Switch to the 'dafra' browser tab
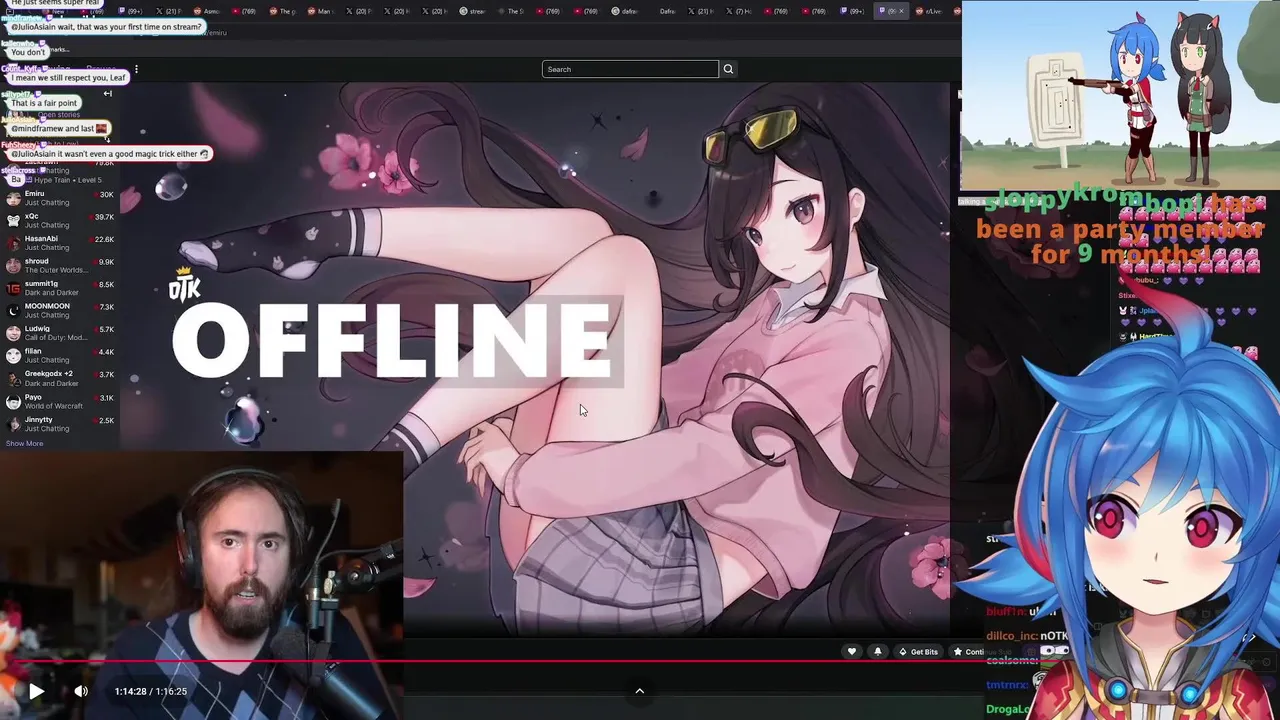The height and width of the screenshot is (720, 1280). (x=625, y=11)
